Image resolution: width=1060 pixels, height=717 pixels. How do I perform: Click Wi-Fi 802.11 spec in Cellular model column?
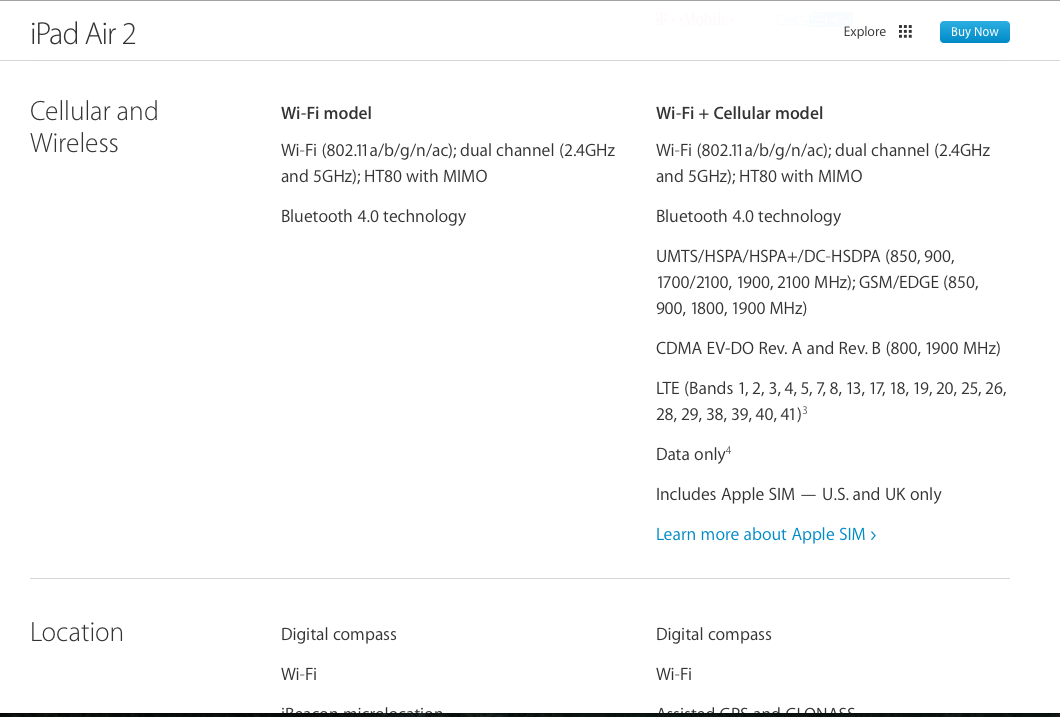coord(823,164)
